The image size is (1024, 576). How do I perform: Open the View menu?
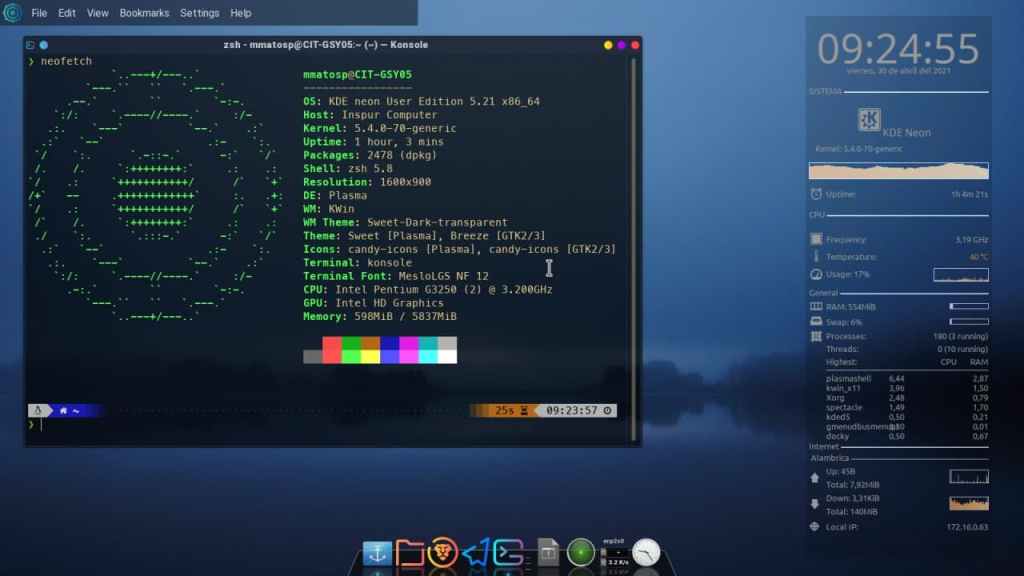point(97,13)
